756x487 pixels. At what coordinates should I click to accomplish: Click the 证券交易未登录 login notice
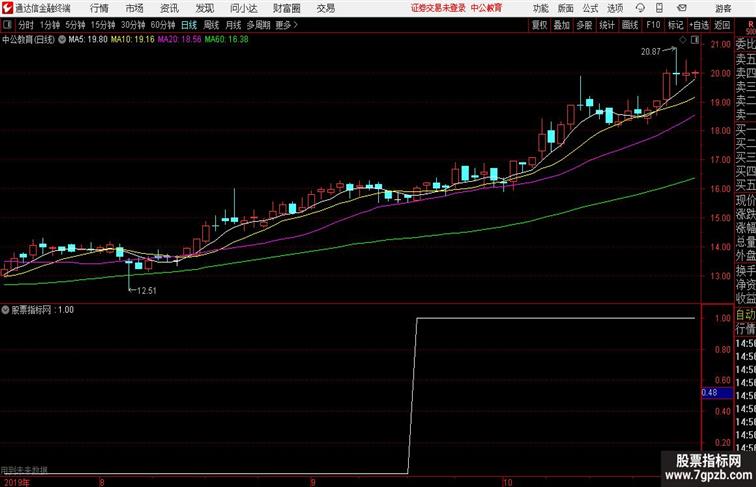(438, 8)
